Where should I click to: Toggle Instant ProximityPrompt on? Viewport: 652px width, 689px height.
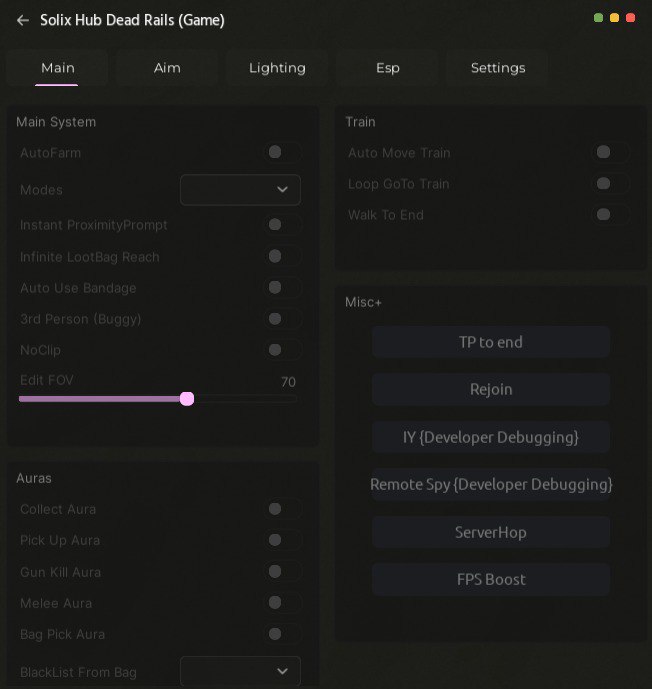pos(282,225)
